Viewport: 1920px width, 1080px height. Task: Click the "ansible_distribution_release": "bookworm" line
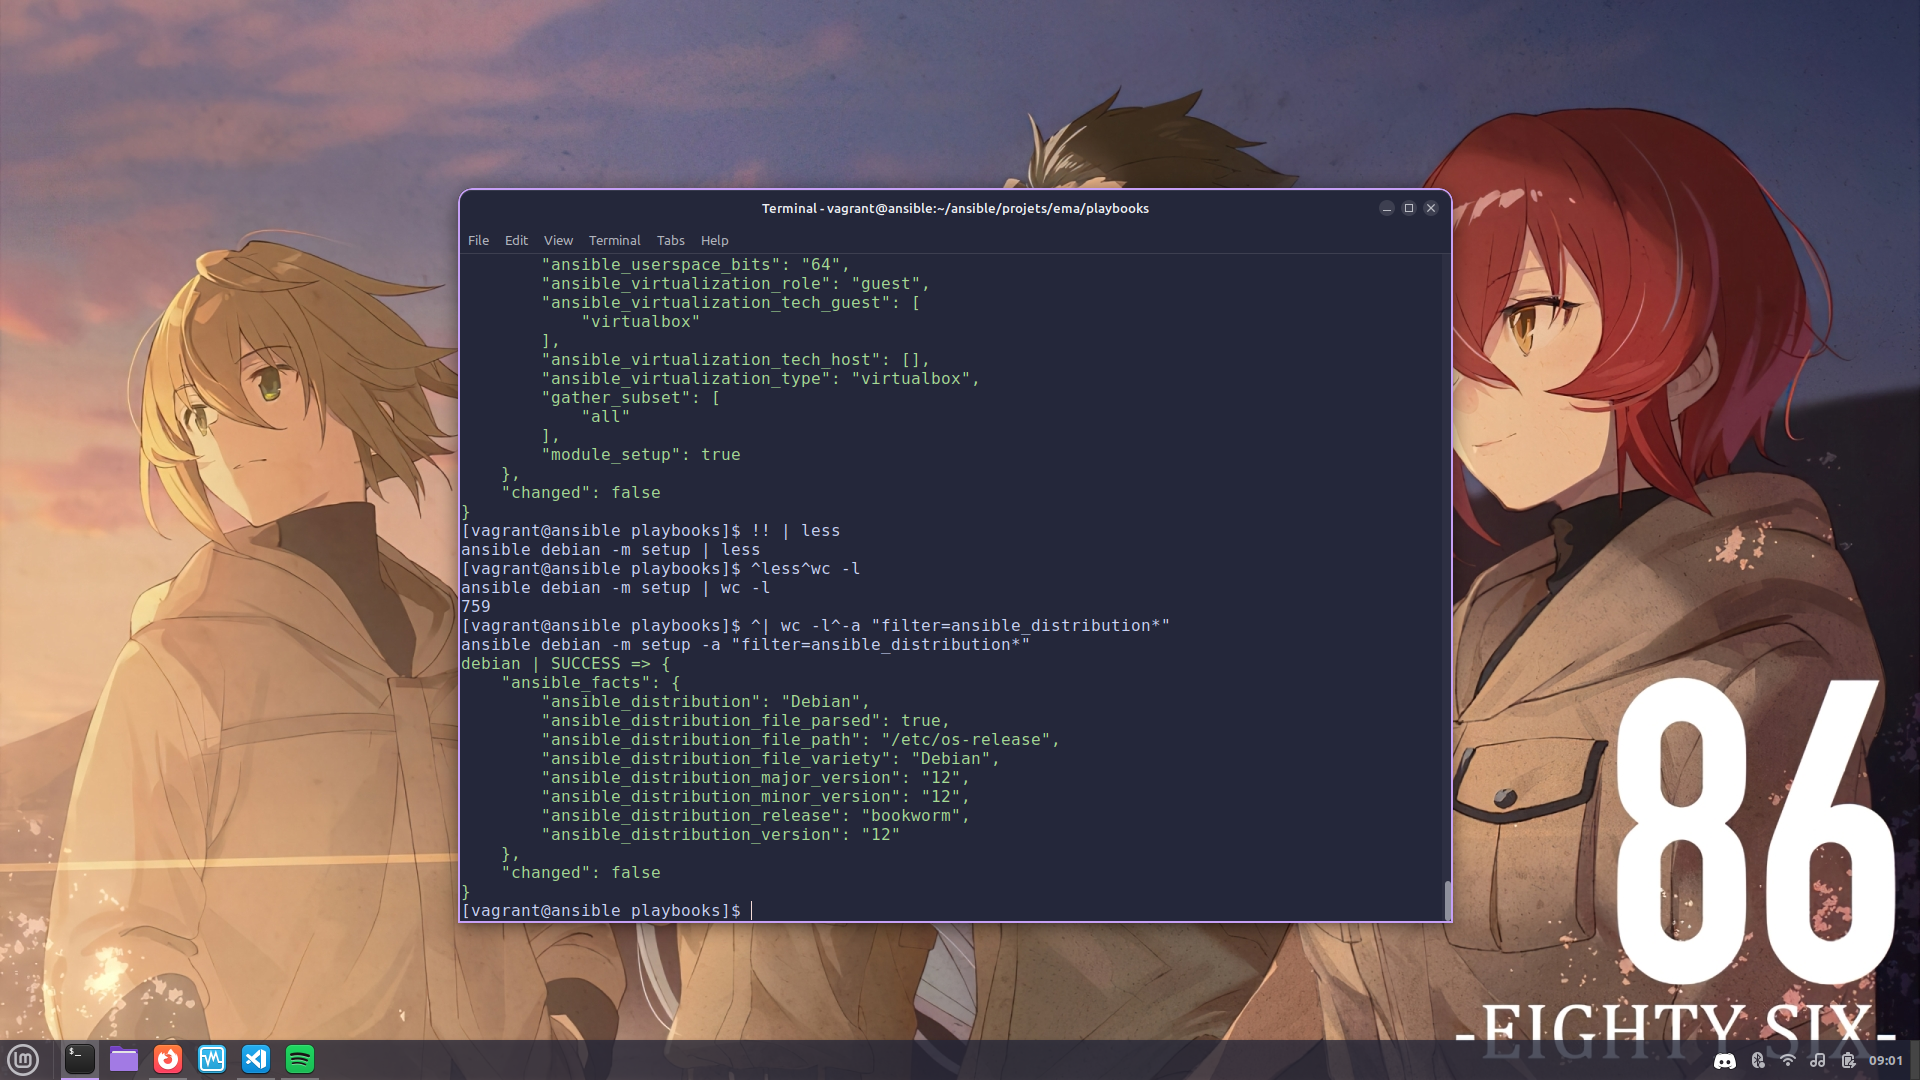pyautogui.click(x=756, y=815)
